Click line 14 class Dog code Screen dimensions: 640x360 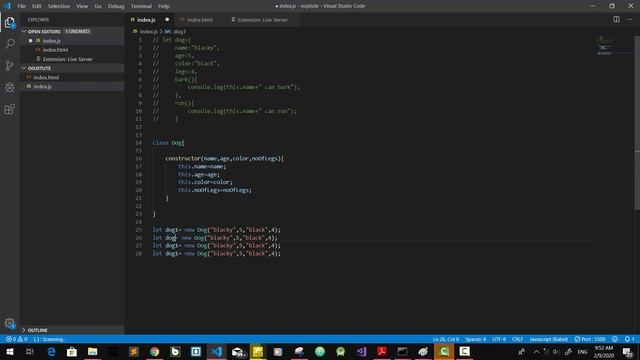tap(168, 143)
